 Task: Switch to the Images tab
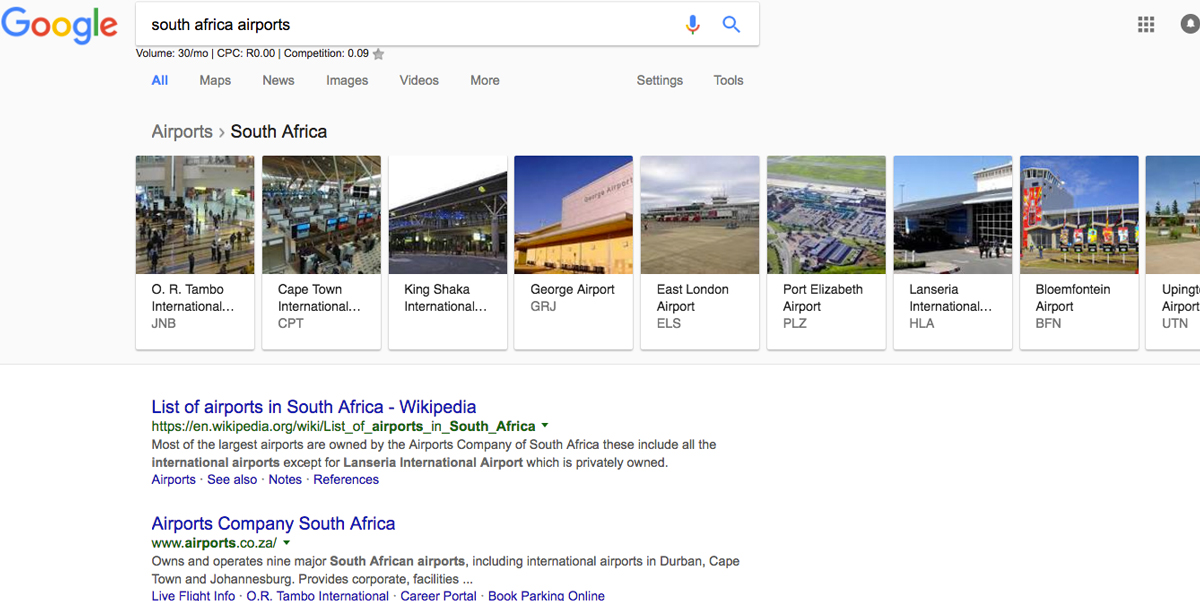pos(347,81)
